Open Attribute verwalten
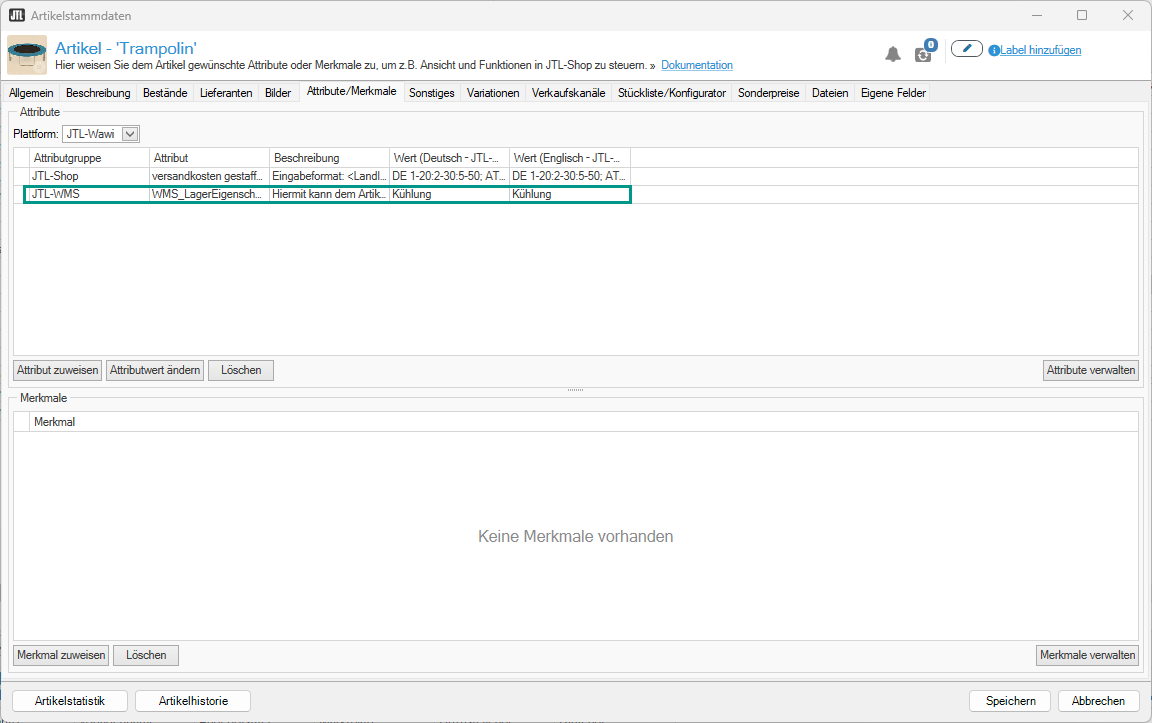 click(1090, 370)
